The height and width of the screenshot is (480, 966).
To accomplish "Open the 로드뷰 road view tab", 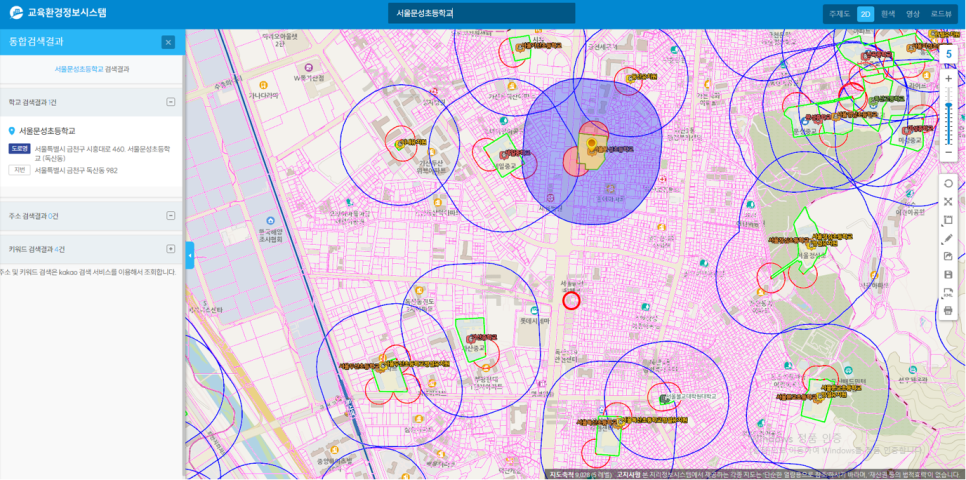I will pyautogui.click(x=941, y=14).
